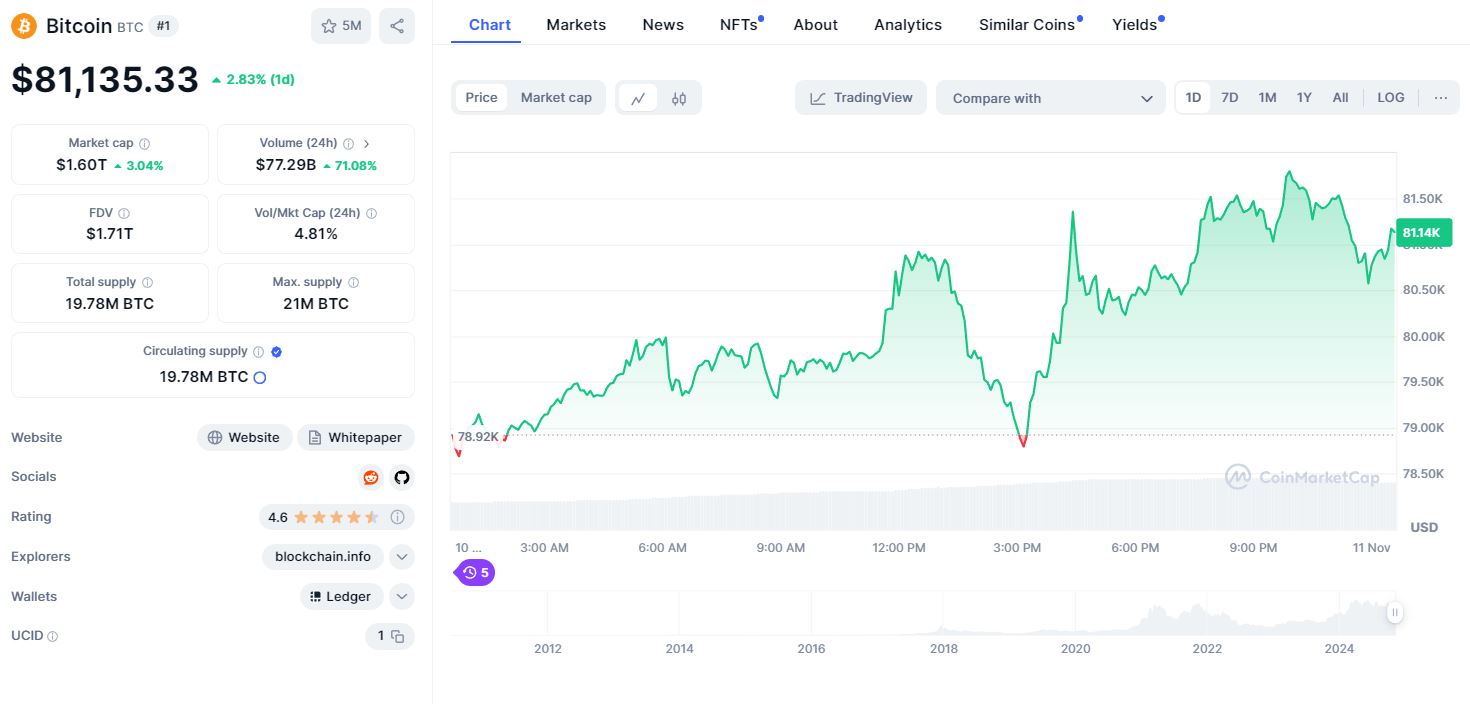Screen dimensions: 1470x704
Task: Click the range selector handle on mini chart
Action: 1394,612
